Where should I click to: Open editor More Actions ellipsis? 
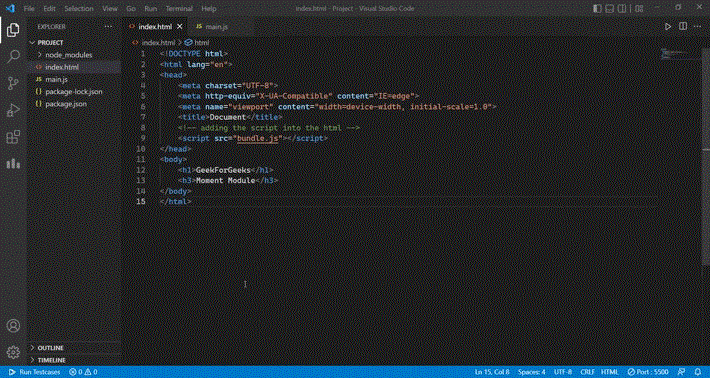tap(697, 27)
